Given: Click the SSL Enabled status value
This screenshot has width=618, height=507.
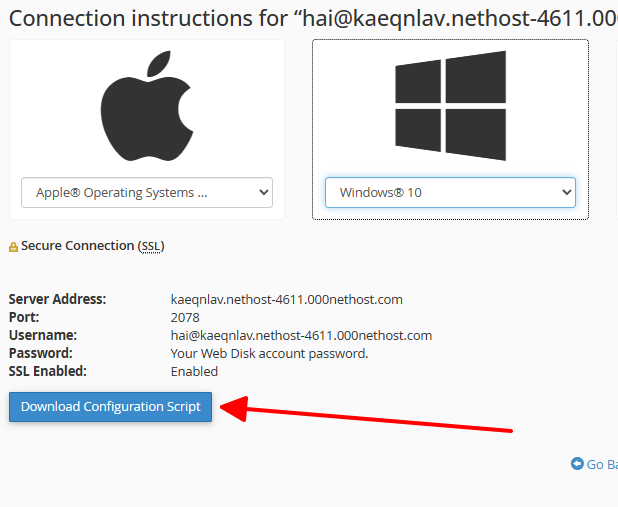Looking at the screenshot, I should pos(194,372).
